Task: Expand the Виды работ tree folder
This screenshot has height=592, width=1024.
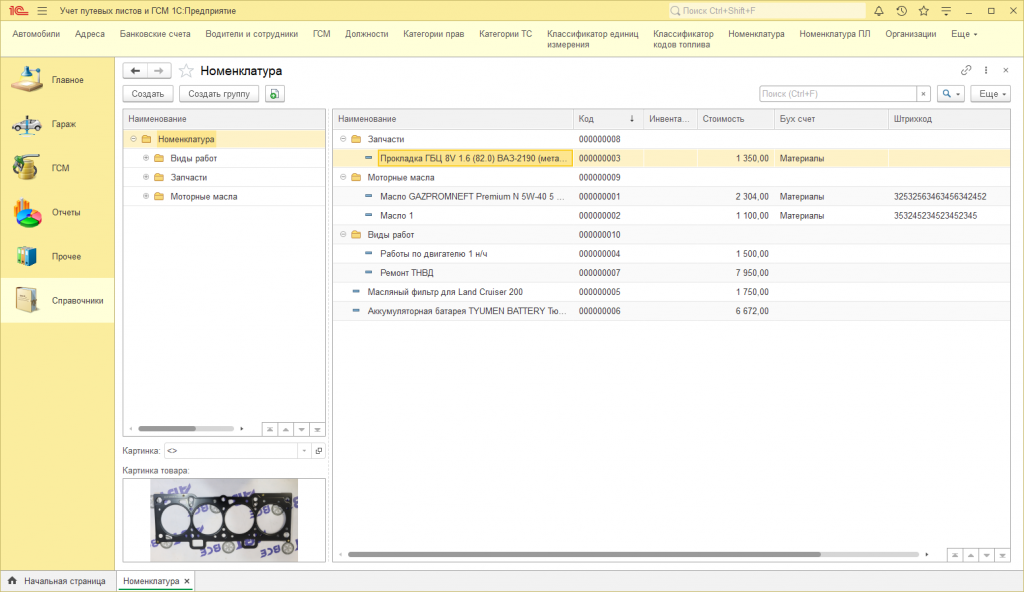Action: click(146, 158)
